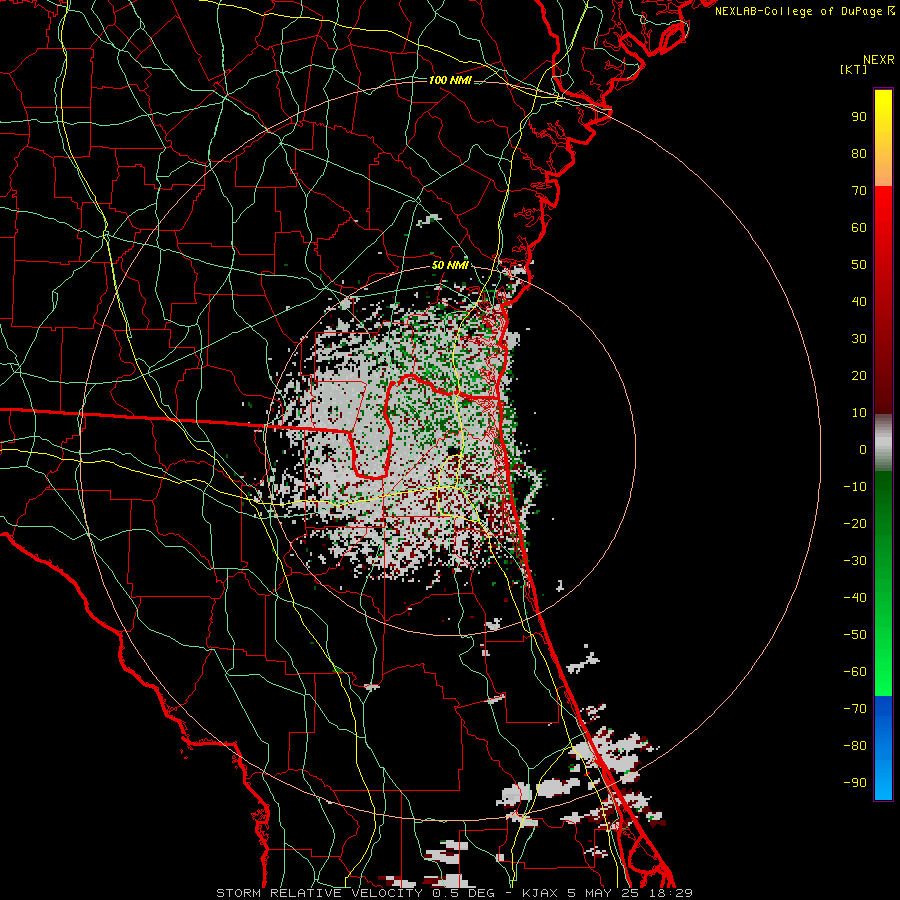Click the positive 10 knots scale label
900x900 pixels.
pyautogui.click(x=859, y=413)
